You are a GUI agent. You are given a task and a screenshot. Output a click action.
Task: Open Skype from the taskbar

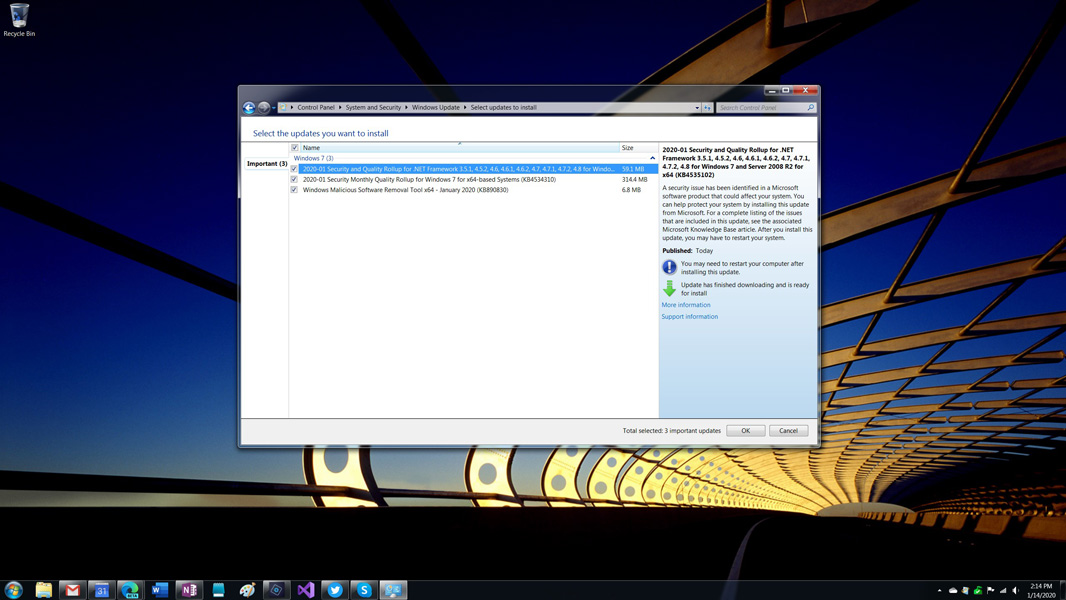[x=364, y=590]
